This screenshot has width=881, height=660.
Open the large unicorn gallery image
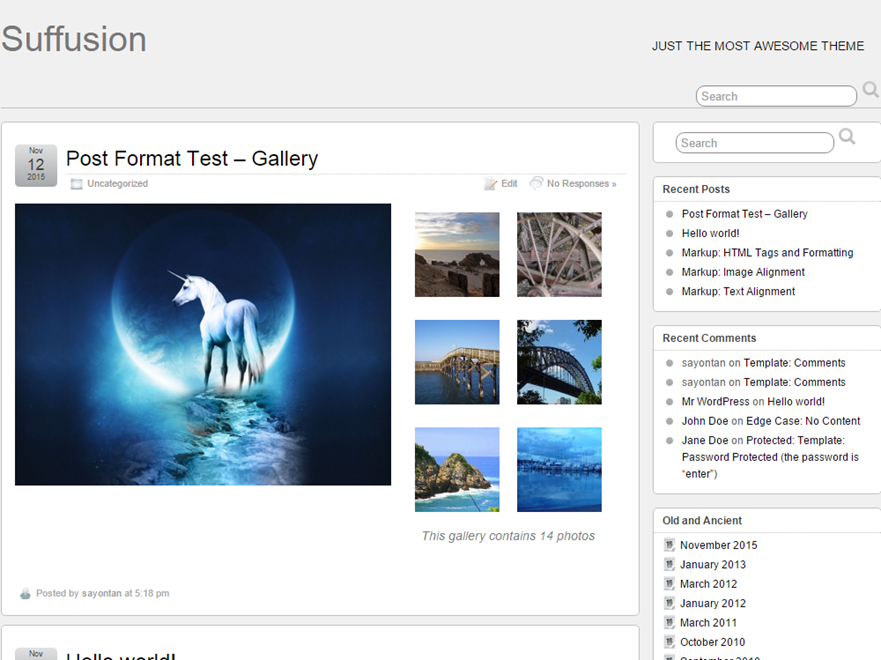[x=203, y=345]
